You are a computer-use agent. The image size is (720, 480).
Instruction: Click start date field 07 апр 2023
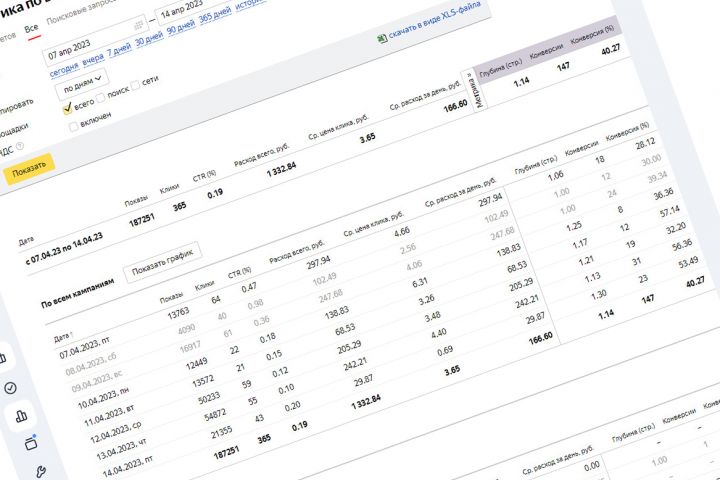click(x=94, y=42)
